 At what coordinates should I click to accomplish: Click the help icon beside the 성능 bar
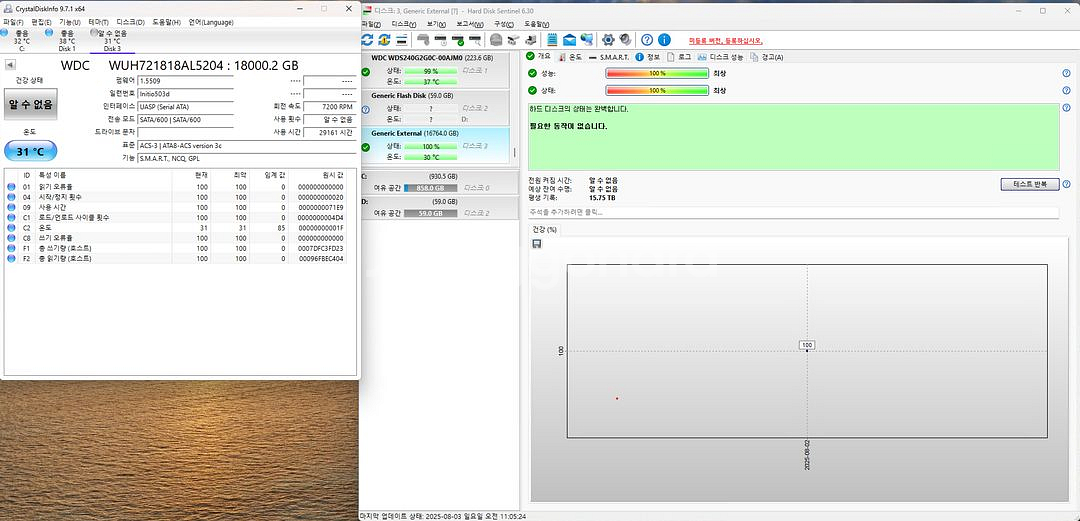tap(1066, 72)
